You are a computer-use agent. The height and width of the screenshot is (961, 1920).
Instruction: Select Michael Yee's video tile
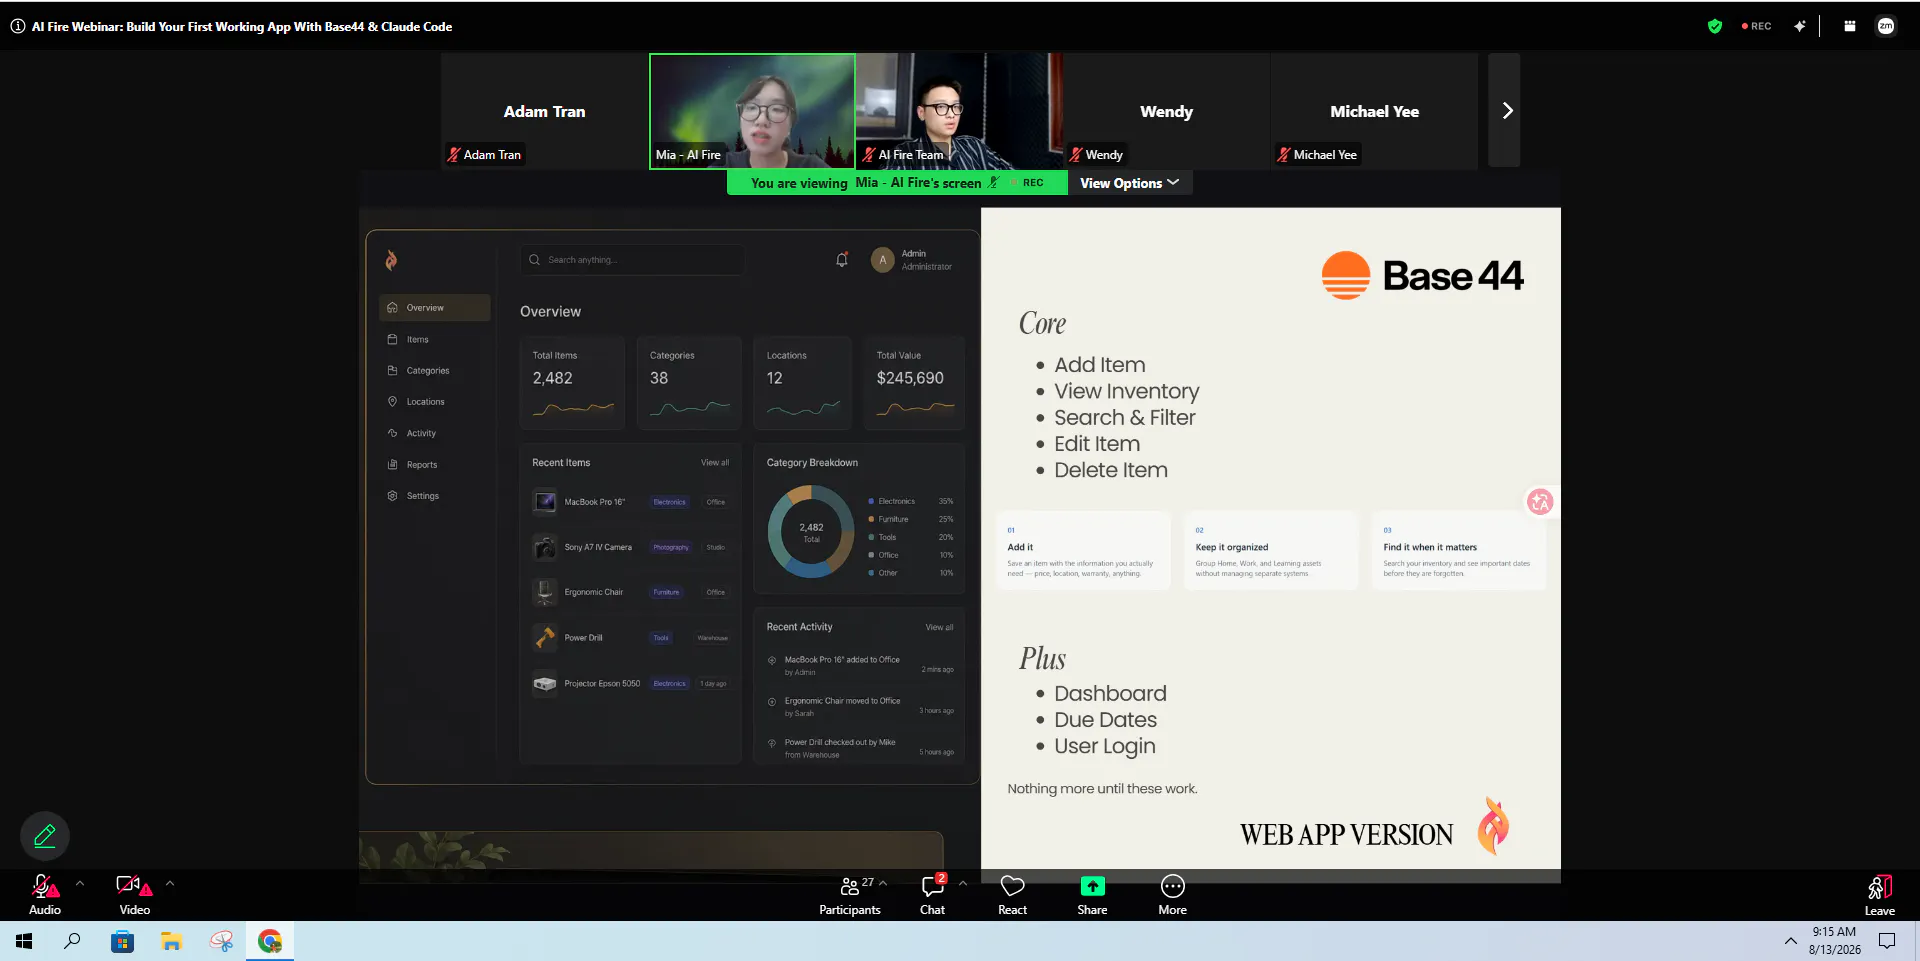coord(1374,111)
